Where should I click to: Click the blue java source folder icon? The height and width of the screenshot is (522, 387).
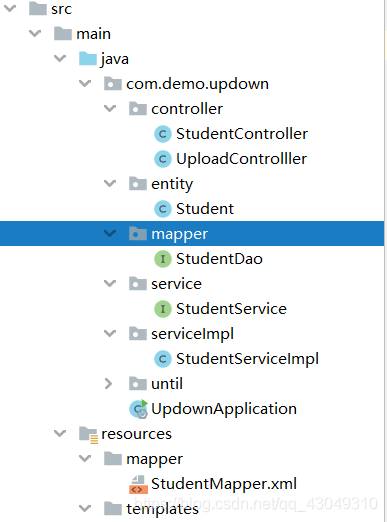point(88,59)
